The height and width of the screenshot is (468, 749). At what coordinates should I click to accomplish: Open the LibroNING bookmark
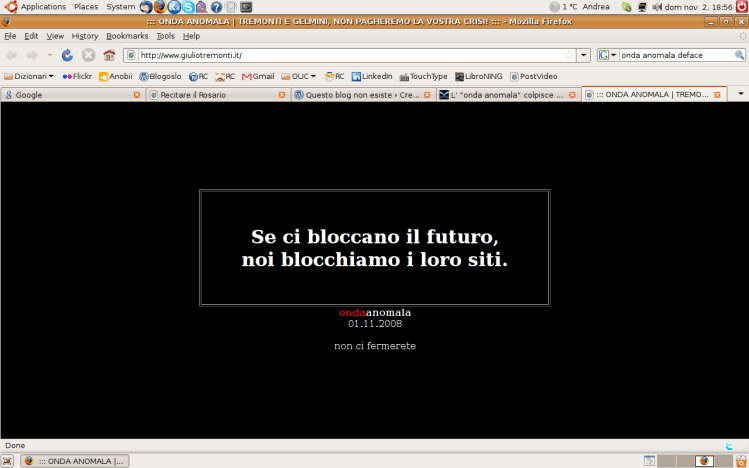(479, 76)
